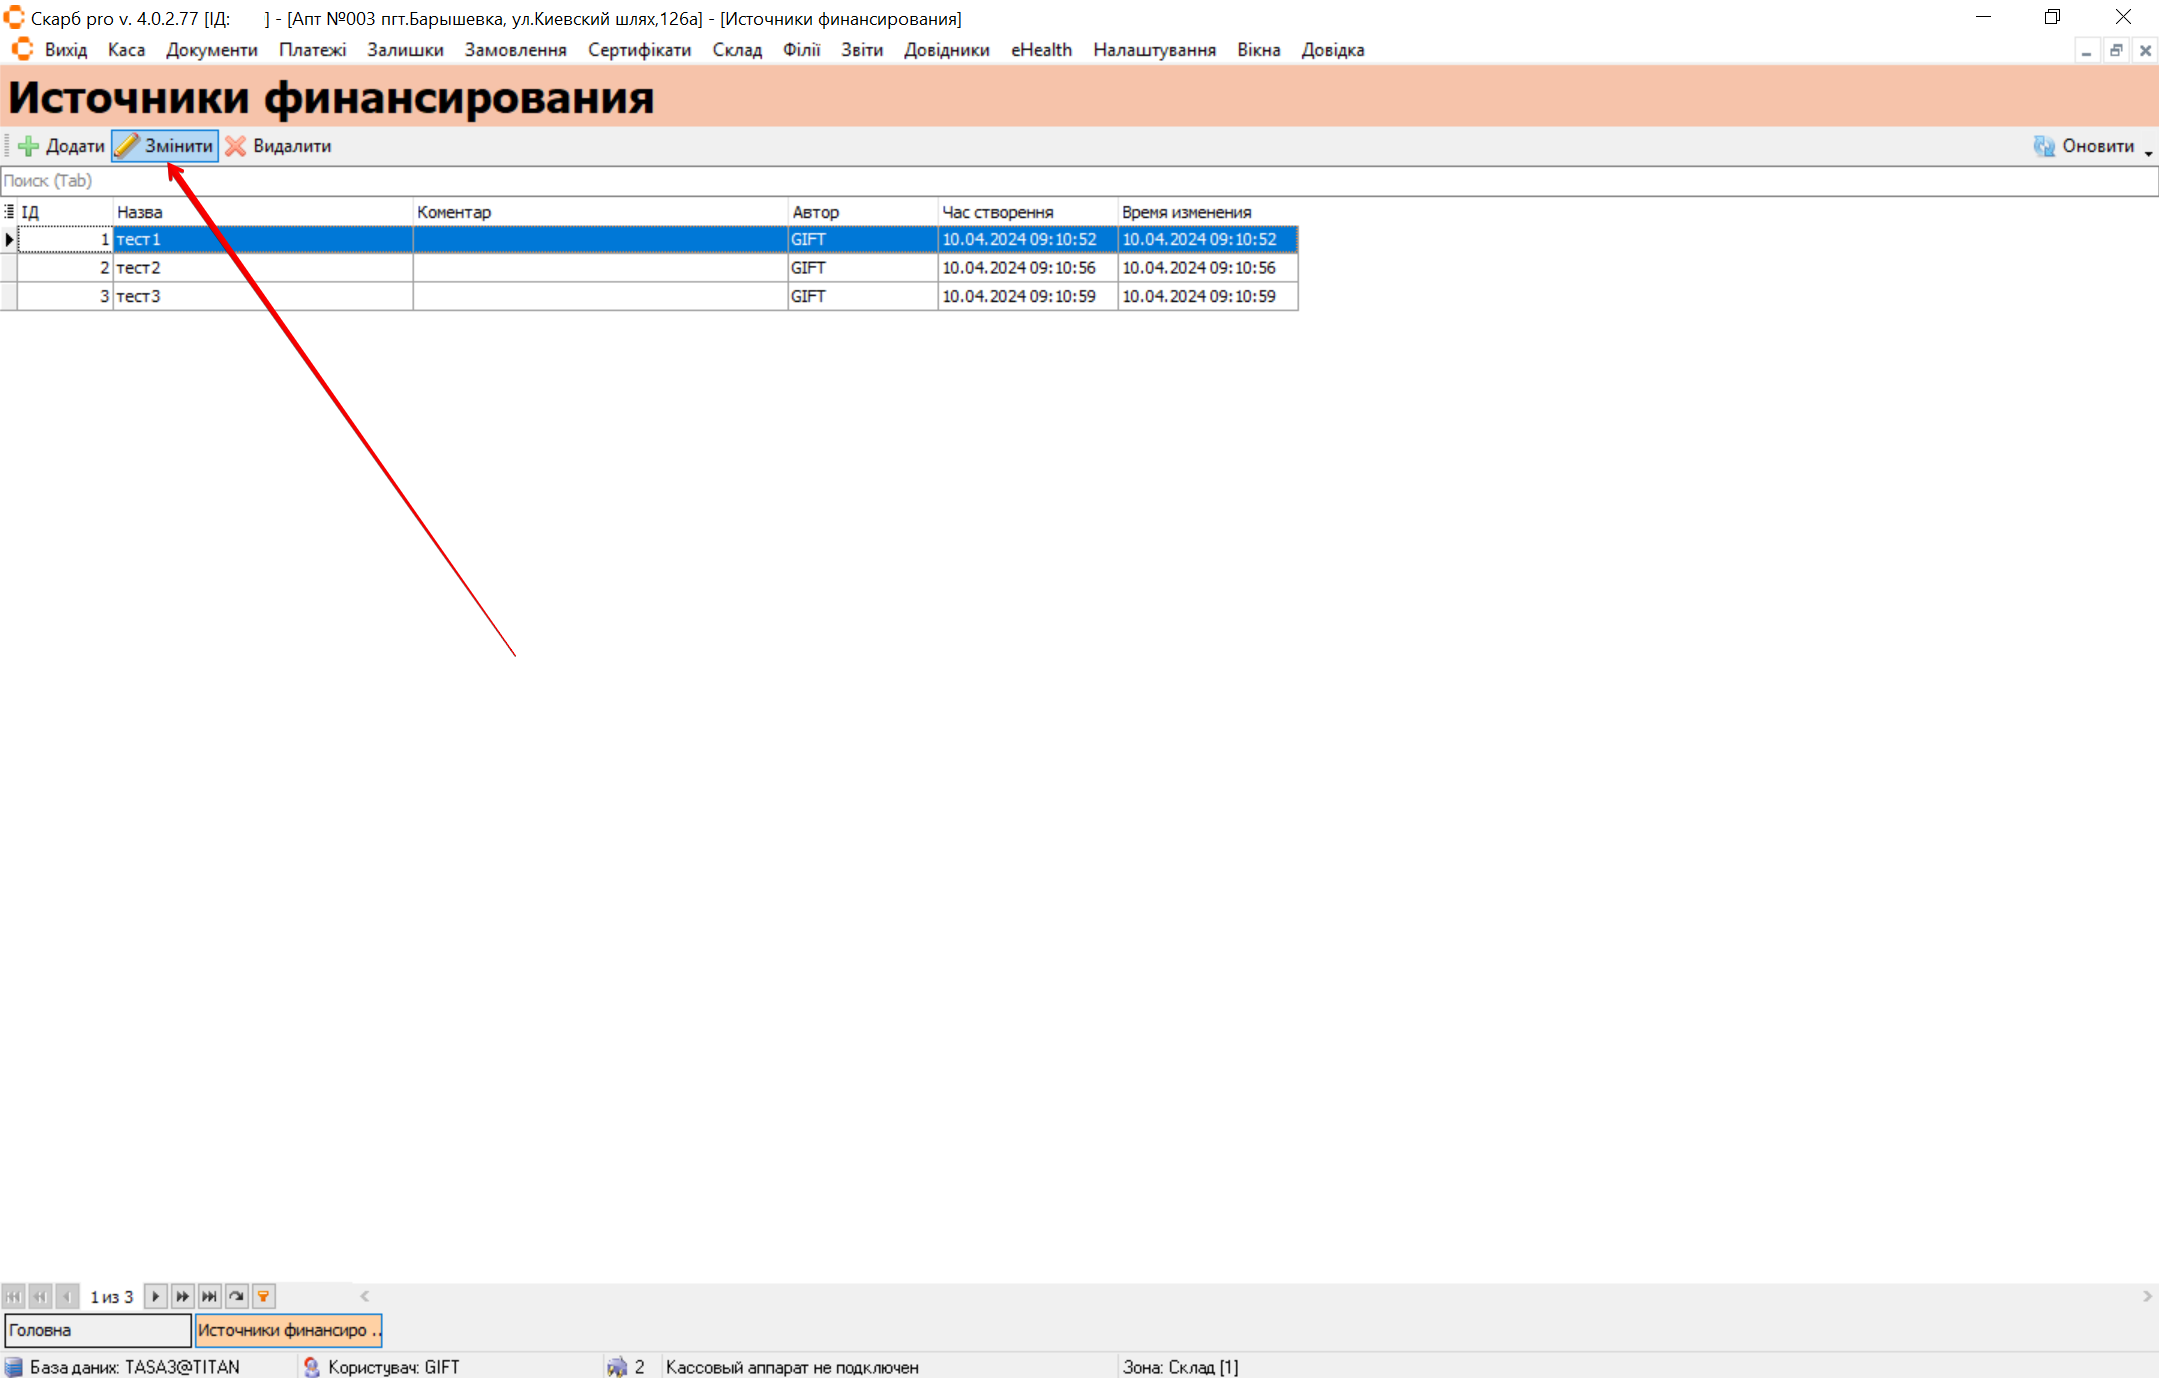Click row indicator arrow of first row

9,239
